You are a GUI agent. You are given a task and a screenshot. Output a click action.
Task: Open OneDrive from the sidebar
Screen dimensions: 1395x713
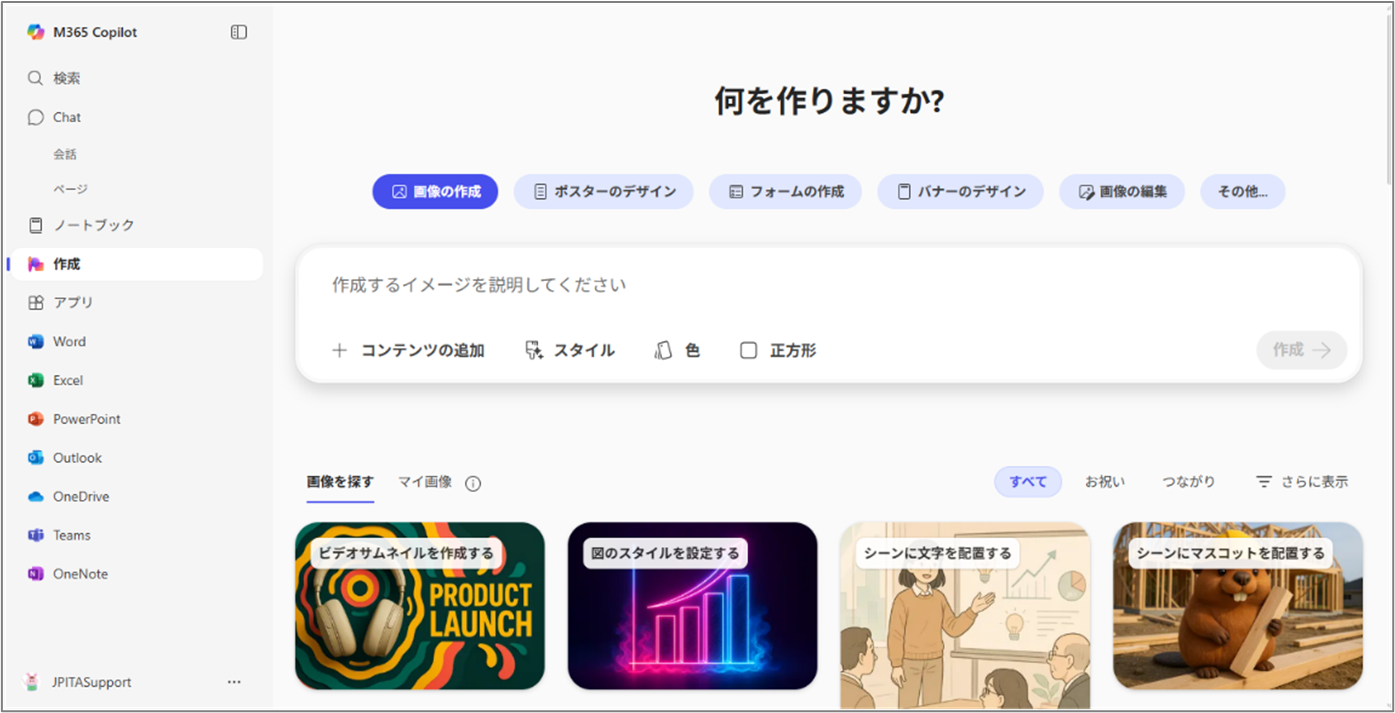[x=78, y=496]
